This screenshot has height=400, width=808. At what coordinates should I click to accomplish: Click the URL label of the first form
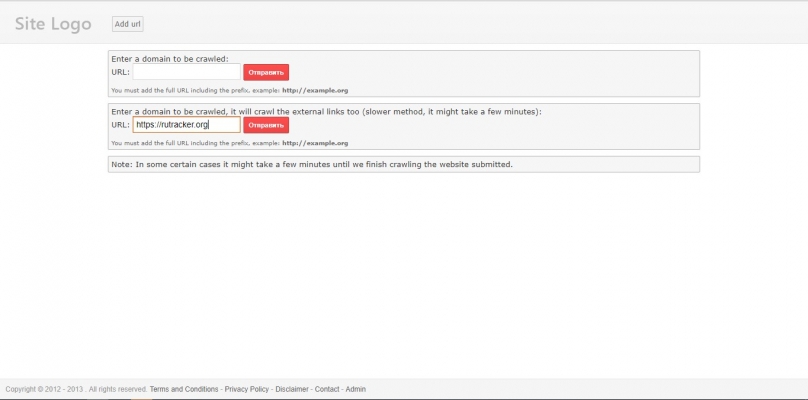click(120, 72)
